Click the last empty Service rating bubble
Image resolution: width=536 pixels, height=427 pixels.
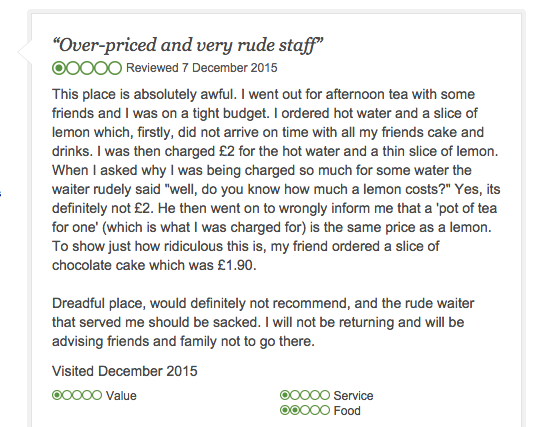point(325,395)
